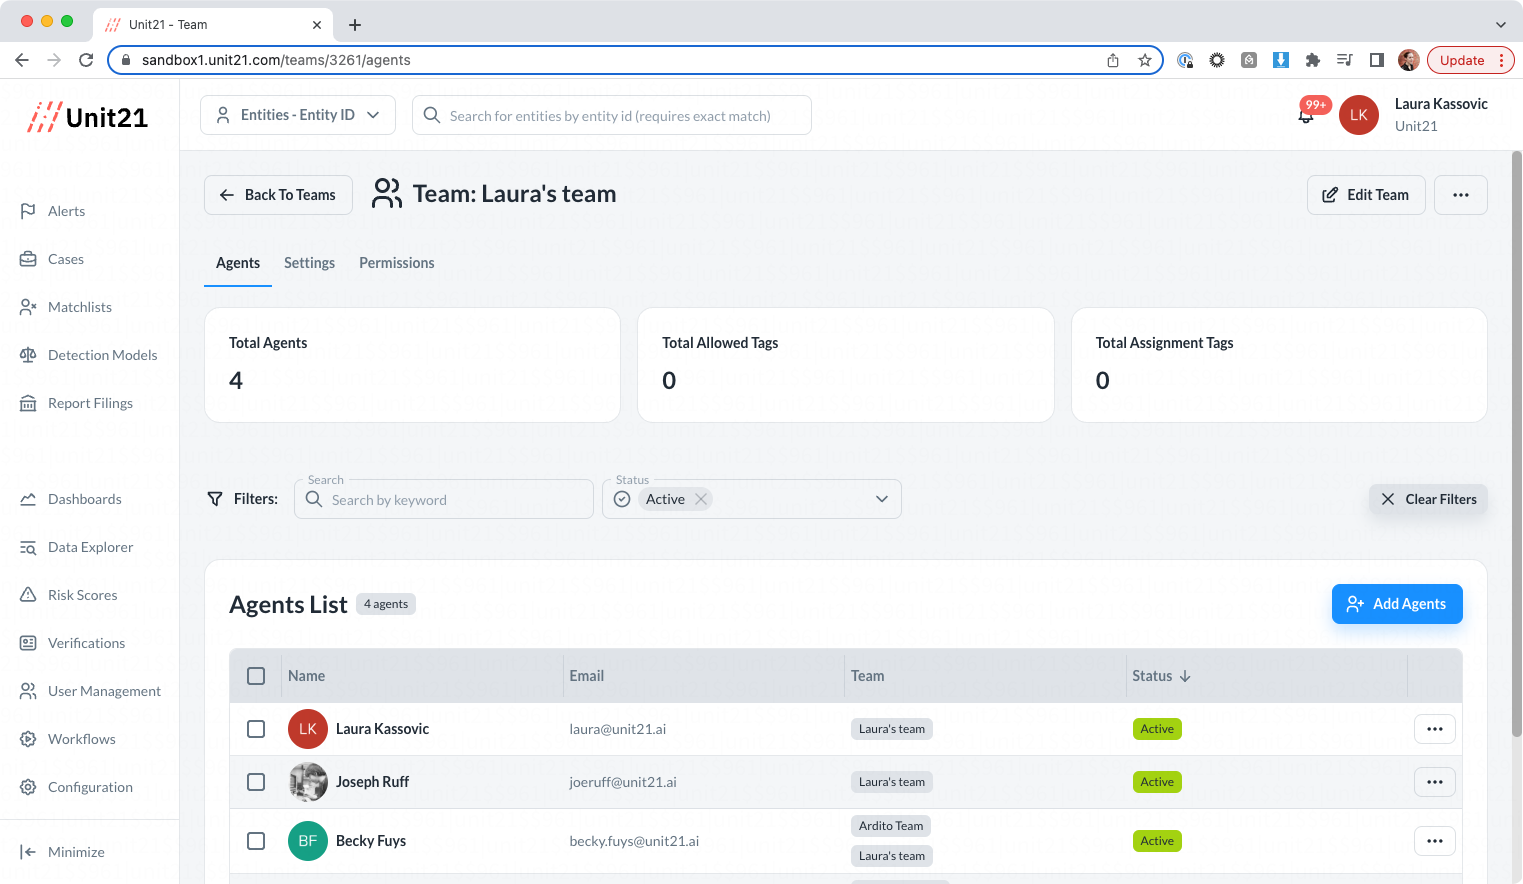Open Workflows page

[68, 739]
